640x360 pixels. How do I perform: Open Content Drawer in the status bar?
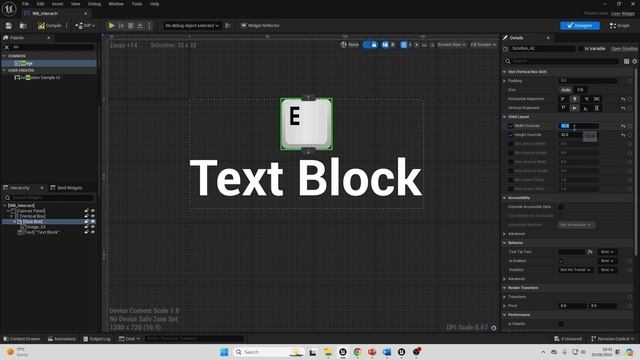tap(22, 339)
